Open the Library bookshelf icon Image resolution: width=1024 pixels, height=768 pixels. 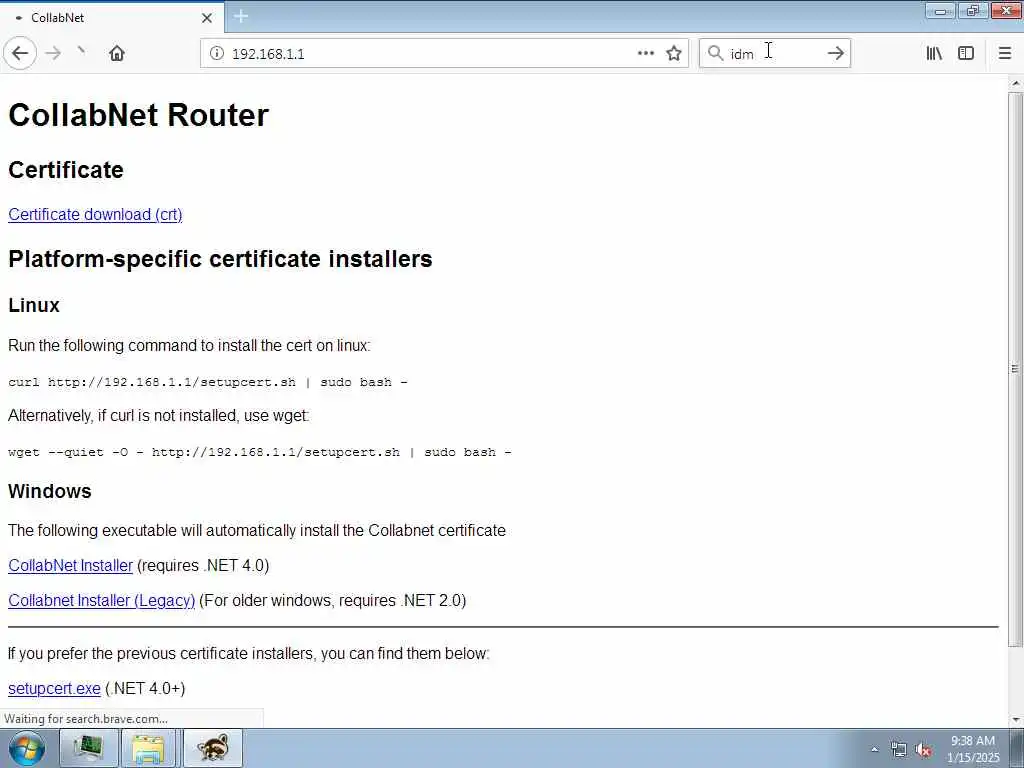pos(934,53)
